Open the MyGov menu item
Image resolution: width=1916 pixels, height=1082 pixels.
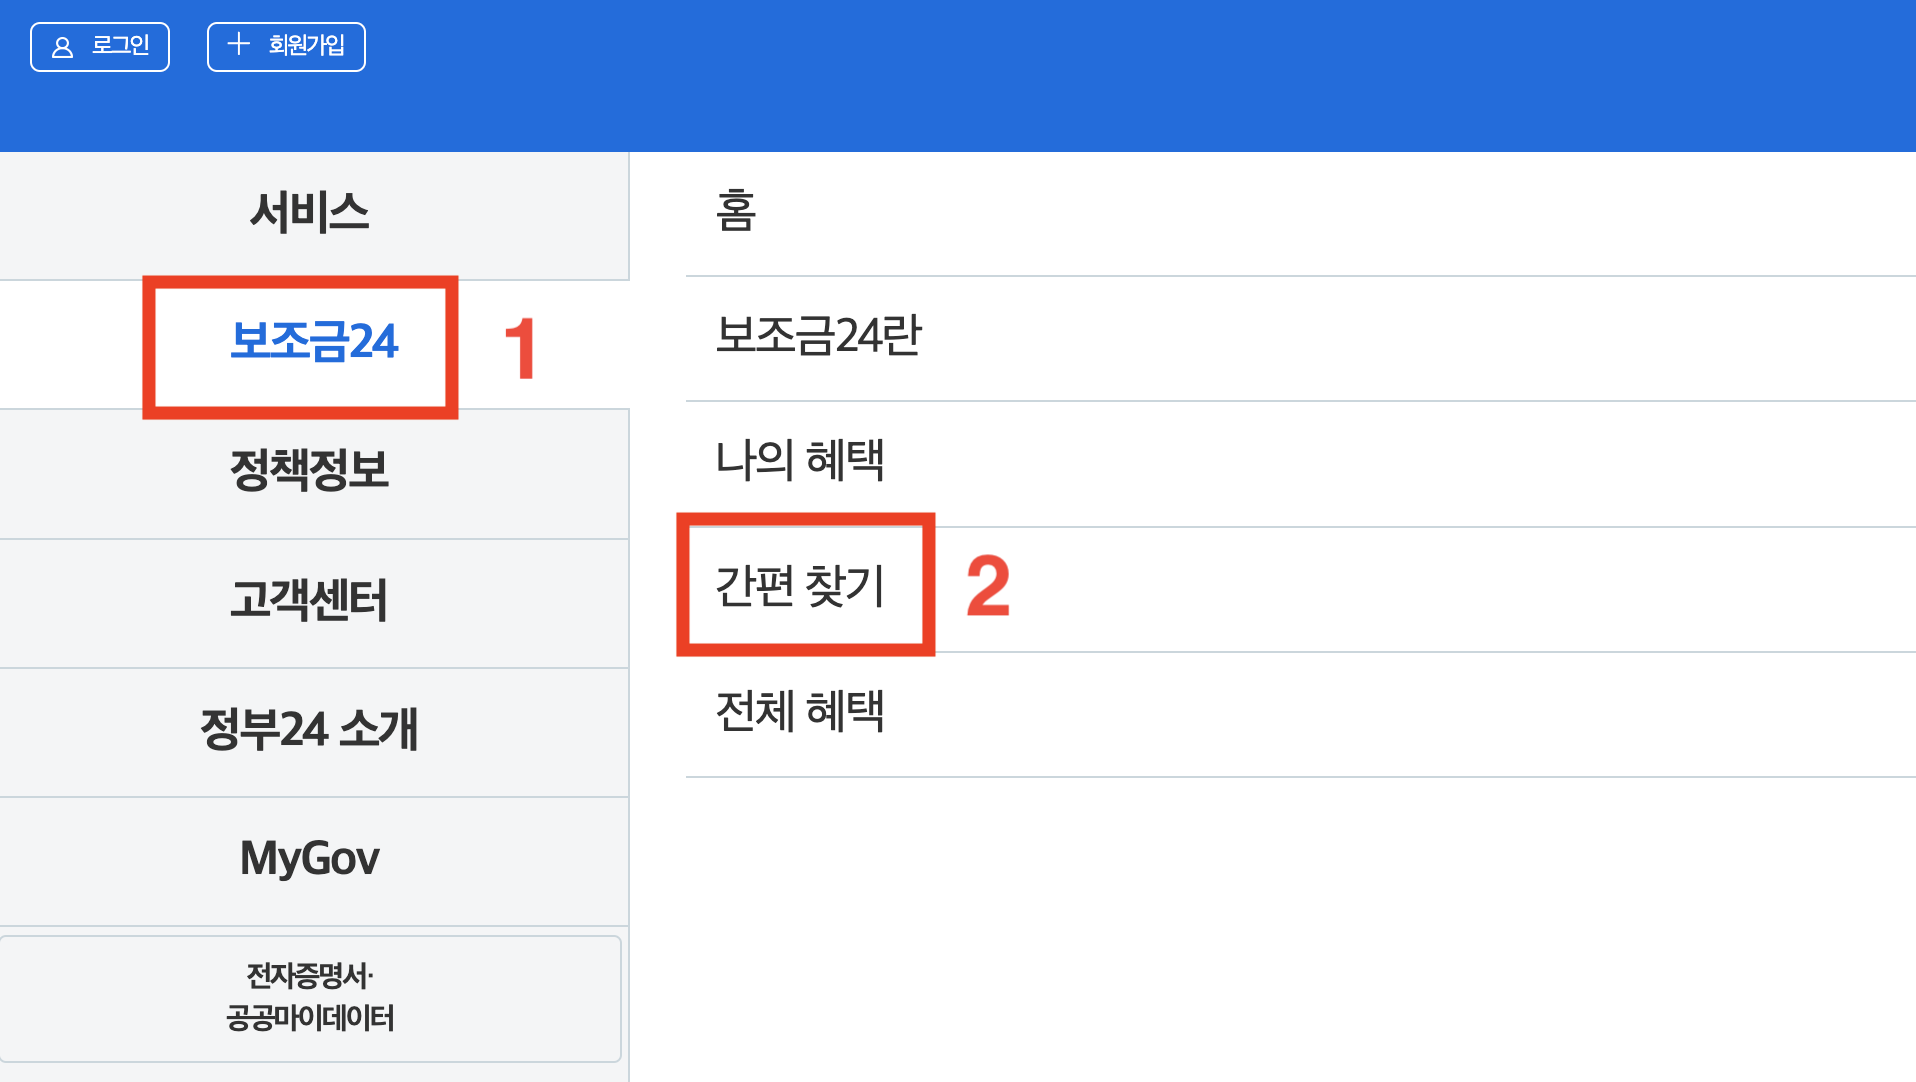click(311, 858)
